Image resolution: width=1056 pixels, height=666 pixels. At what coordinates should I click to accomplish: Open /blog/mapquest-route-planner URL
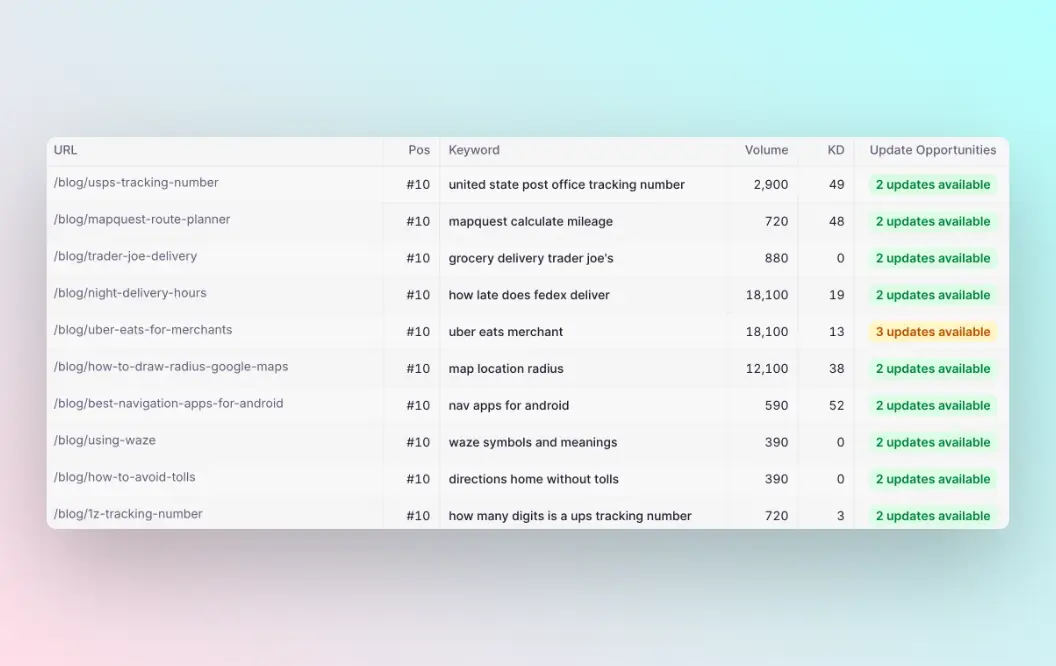(x=142, y=220)
